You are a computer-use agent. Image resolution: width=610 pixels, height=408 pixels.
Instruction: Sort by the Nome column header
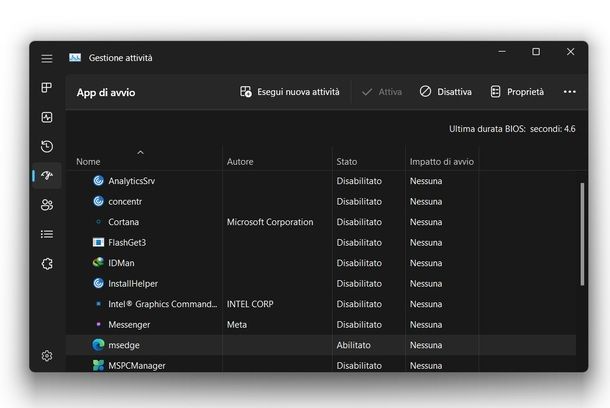point(88,162)
